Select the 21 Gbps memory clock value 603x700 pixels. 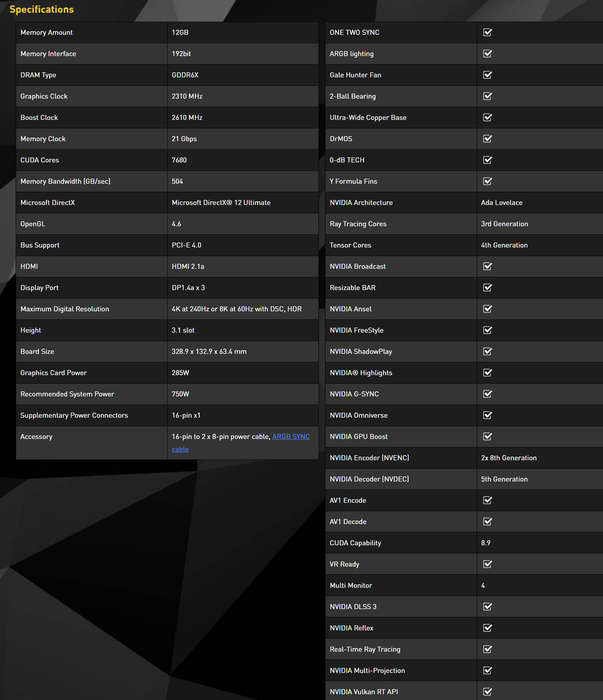tap(184, 139)
